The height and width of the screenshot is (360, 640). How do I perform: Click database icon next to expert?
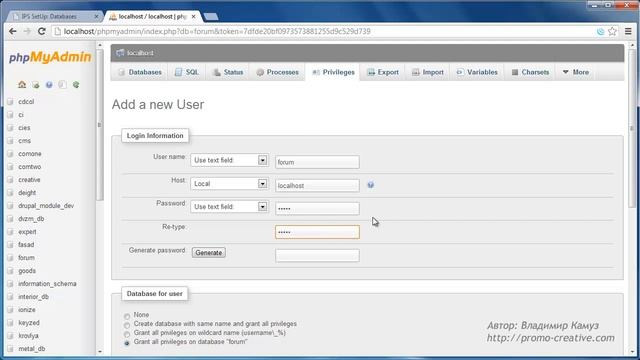[x=11, y=232]
